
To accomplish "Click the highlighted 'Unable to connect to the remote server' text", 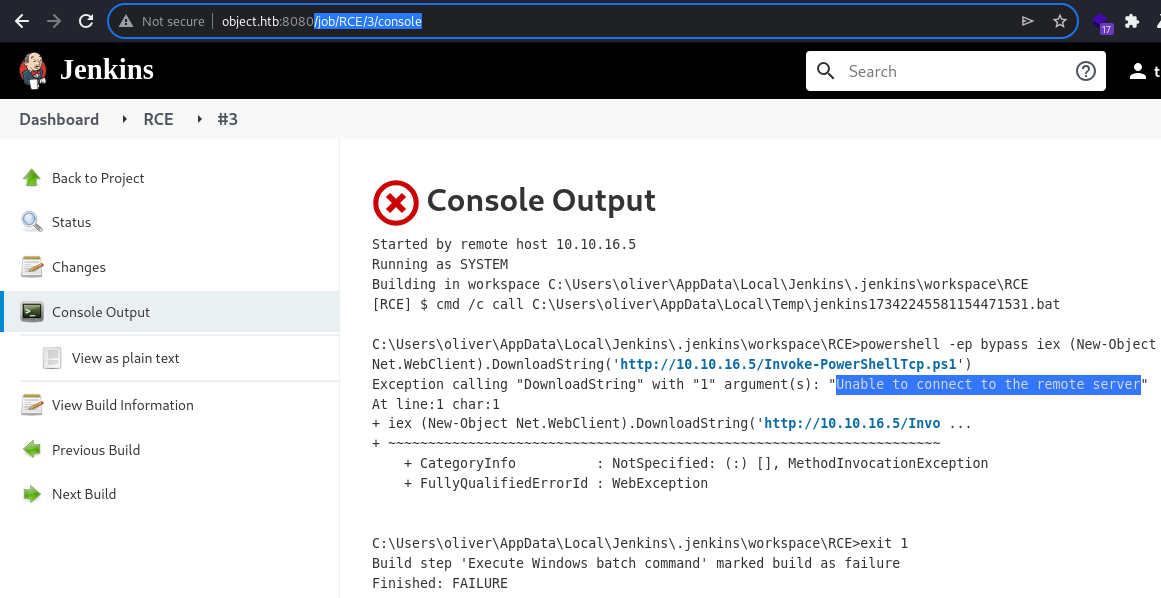I will pyautogui.click(x=988, y=384).
